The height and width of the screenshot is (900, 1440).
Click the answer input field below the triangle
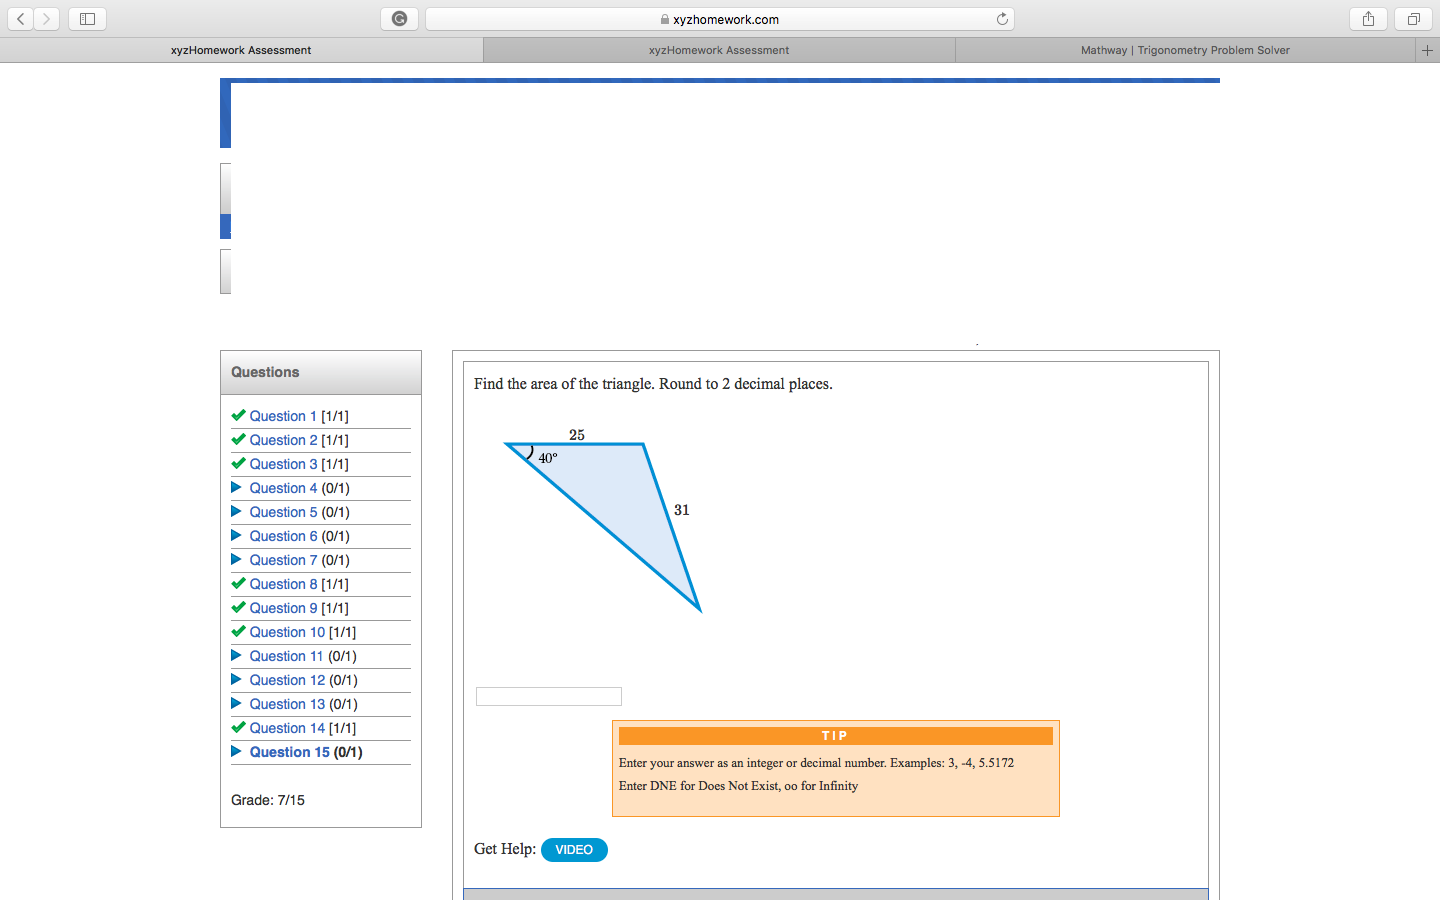548,695
